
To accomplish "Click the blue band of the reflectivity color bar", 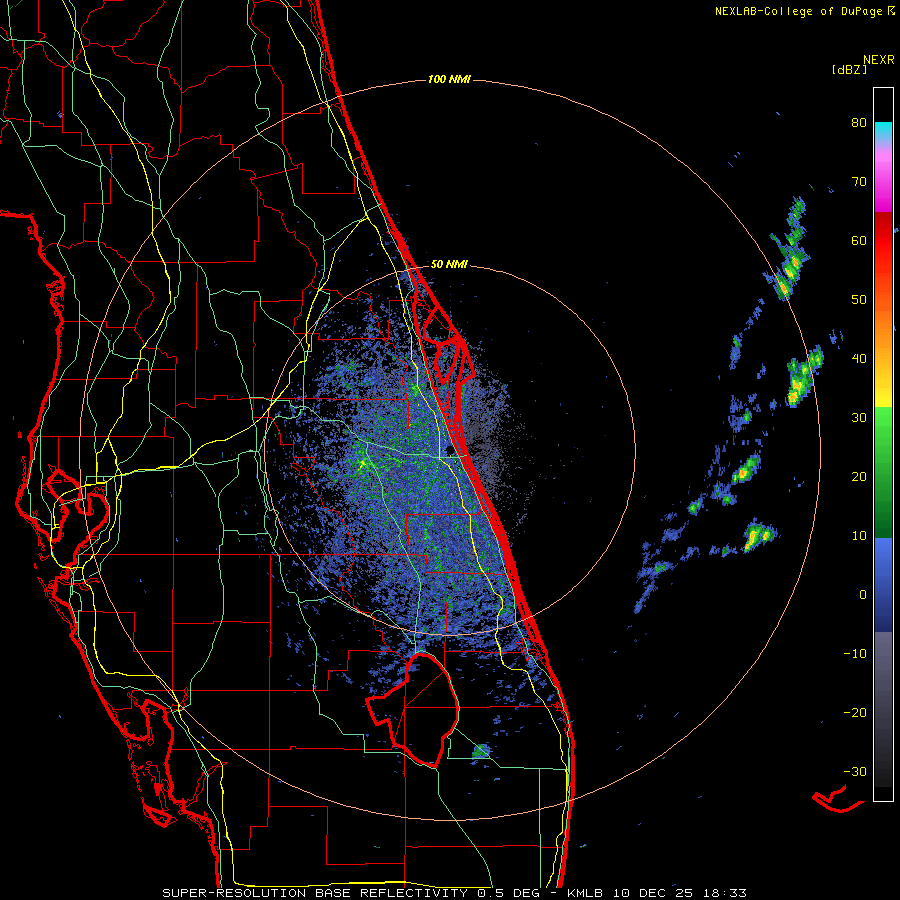I will coord(883,585).
